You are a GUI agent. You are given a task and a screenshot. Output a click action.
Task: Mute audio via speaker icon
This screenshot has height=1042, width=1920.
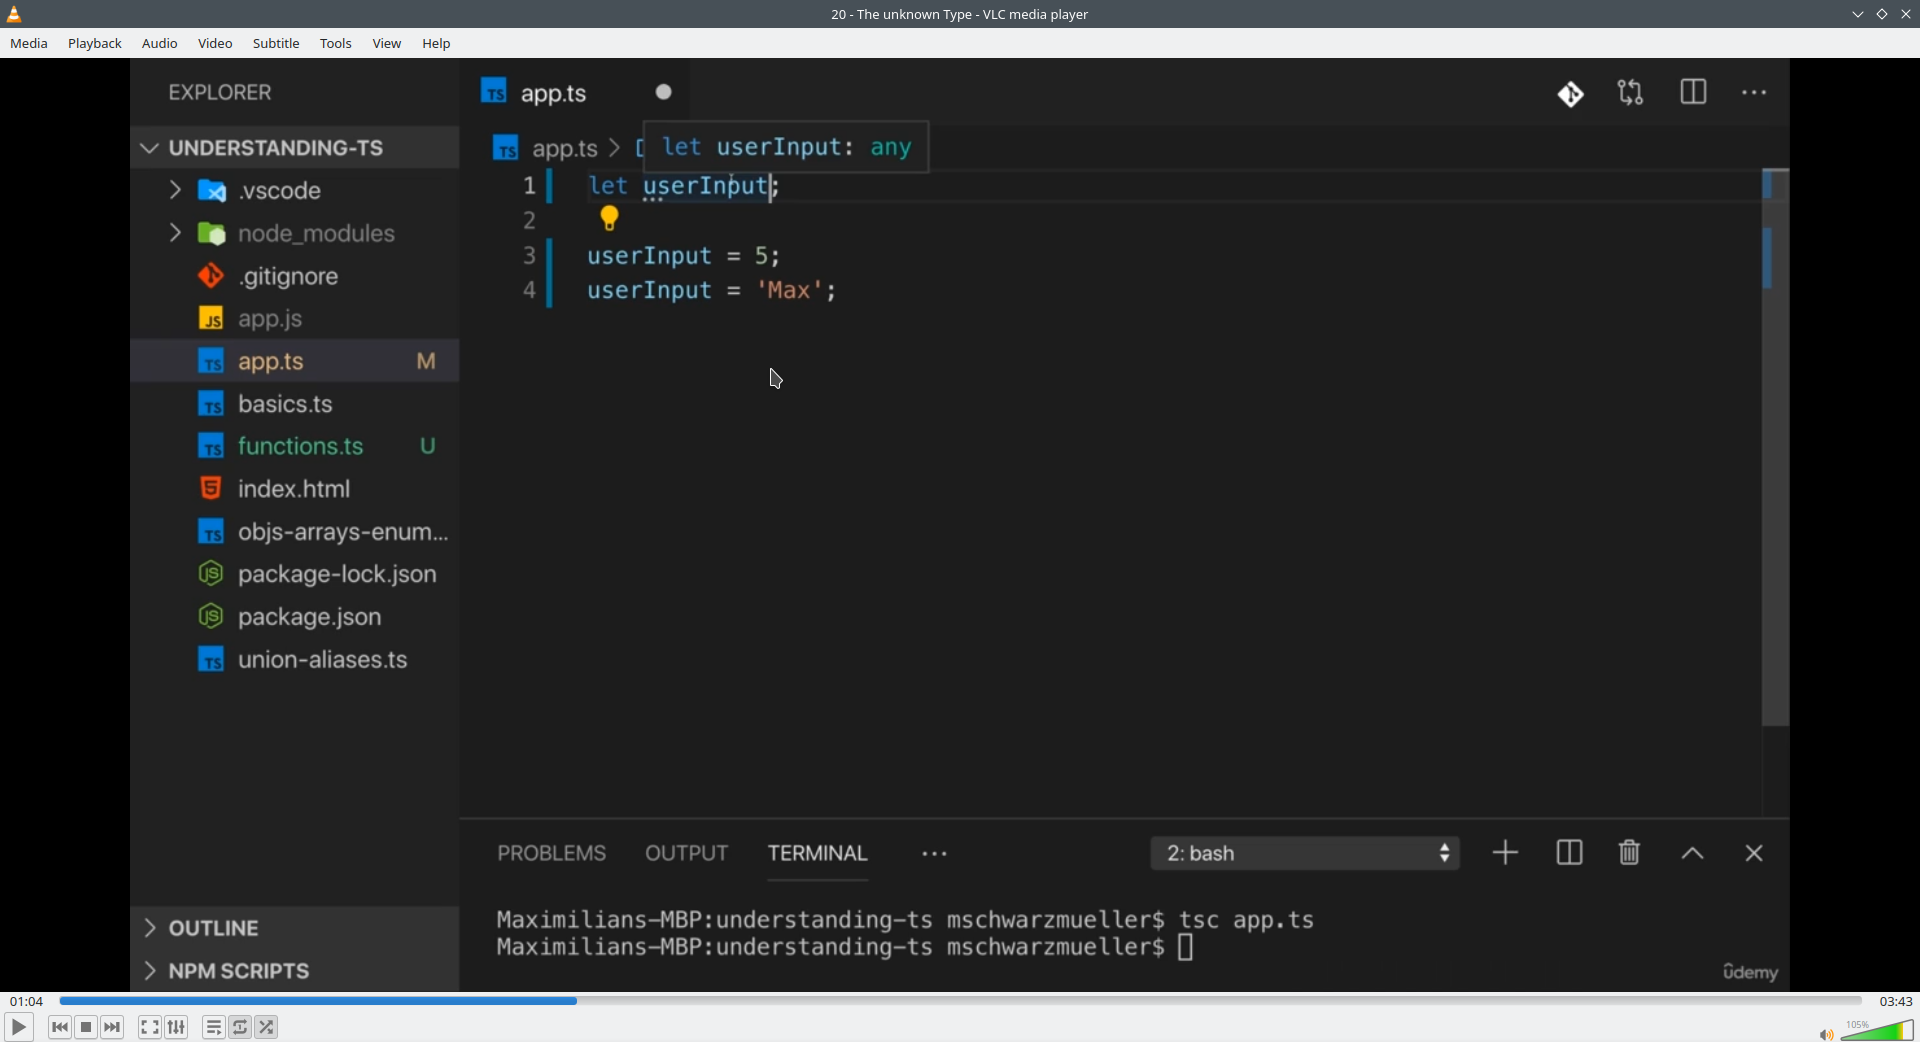[1826, 1034]
